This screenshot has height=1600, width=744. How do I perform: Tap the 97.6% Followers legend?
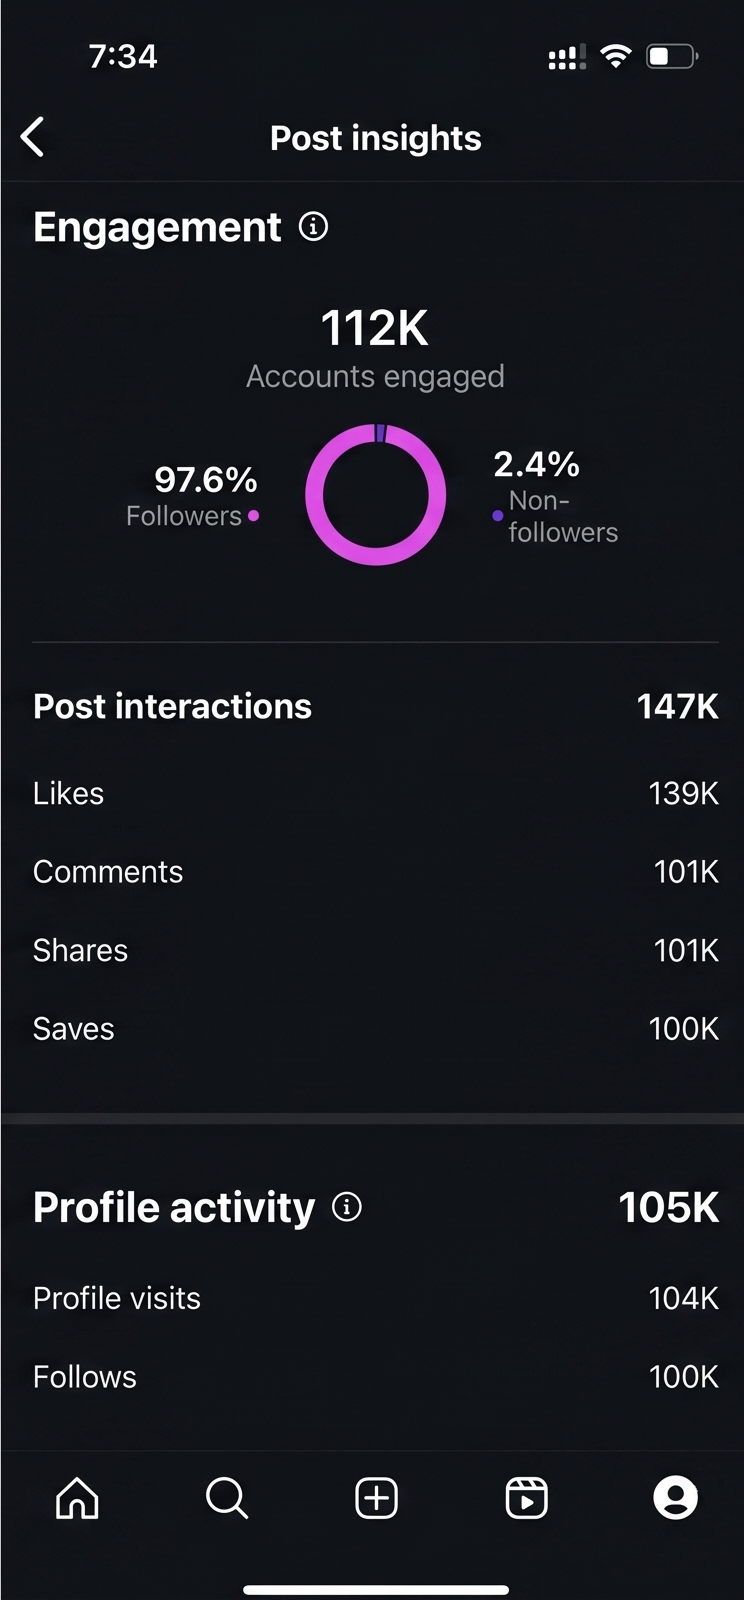click(193, 495)
